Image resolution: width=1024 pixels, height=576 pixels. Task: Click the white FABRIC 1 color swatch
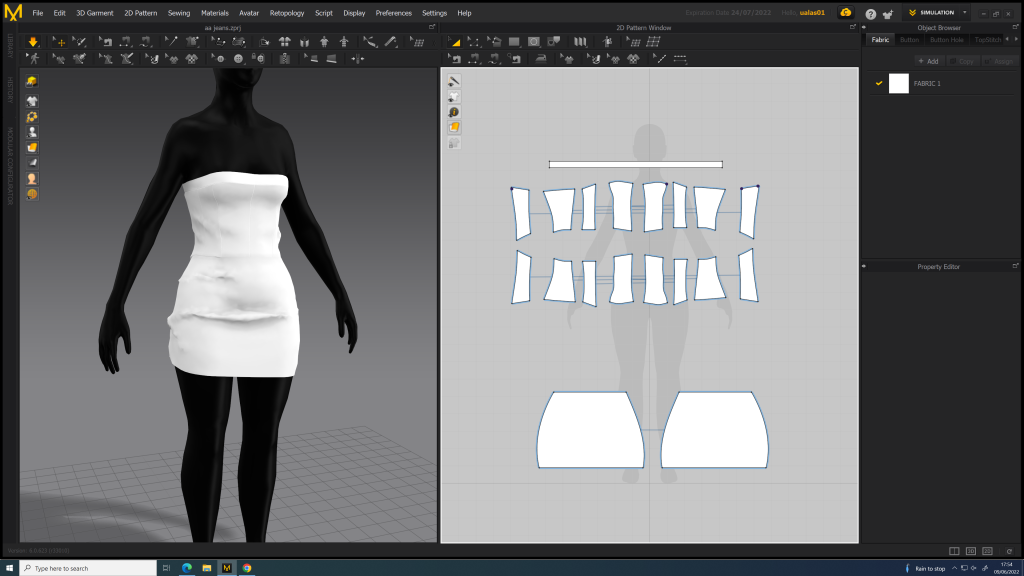pos(898,83)
